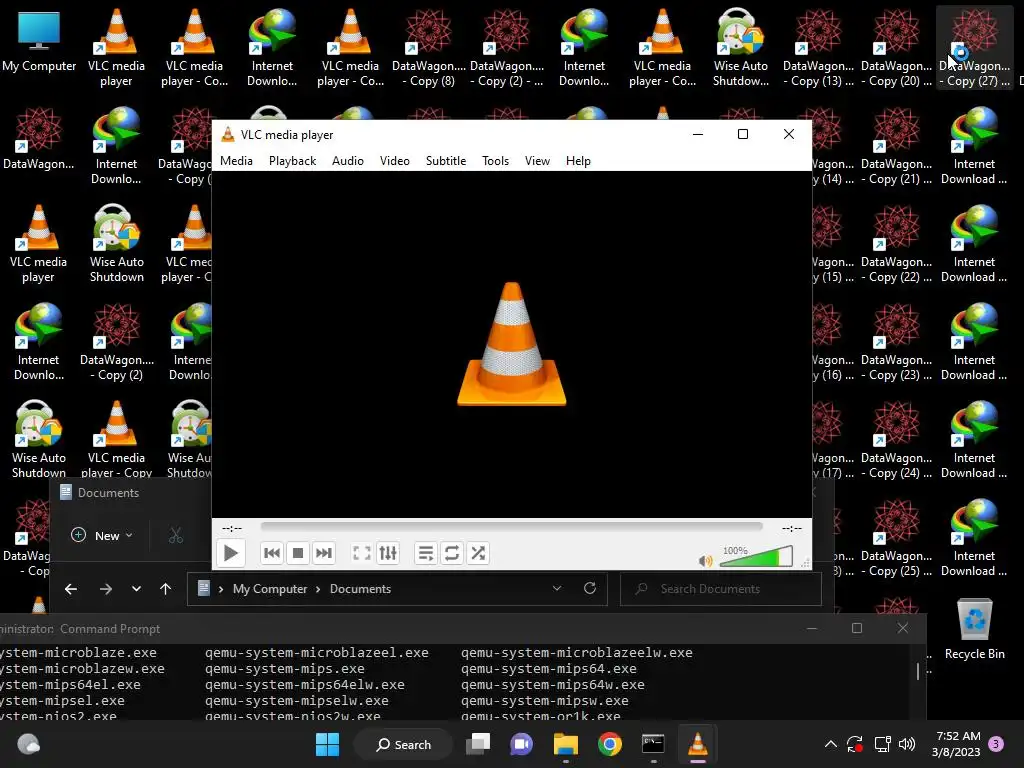Viewport: 1024px width, 768px height.
Task: Open the Help menu in VLC
Action: [578, 161]
